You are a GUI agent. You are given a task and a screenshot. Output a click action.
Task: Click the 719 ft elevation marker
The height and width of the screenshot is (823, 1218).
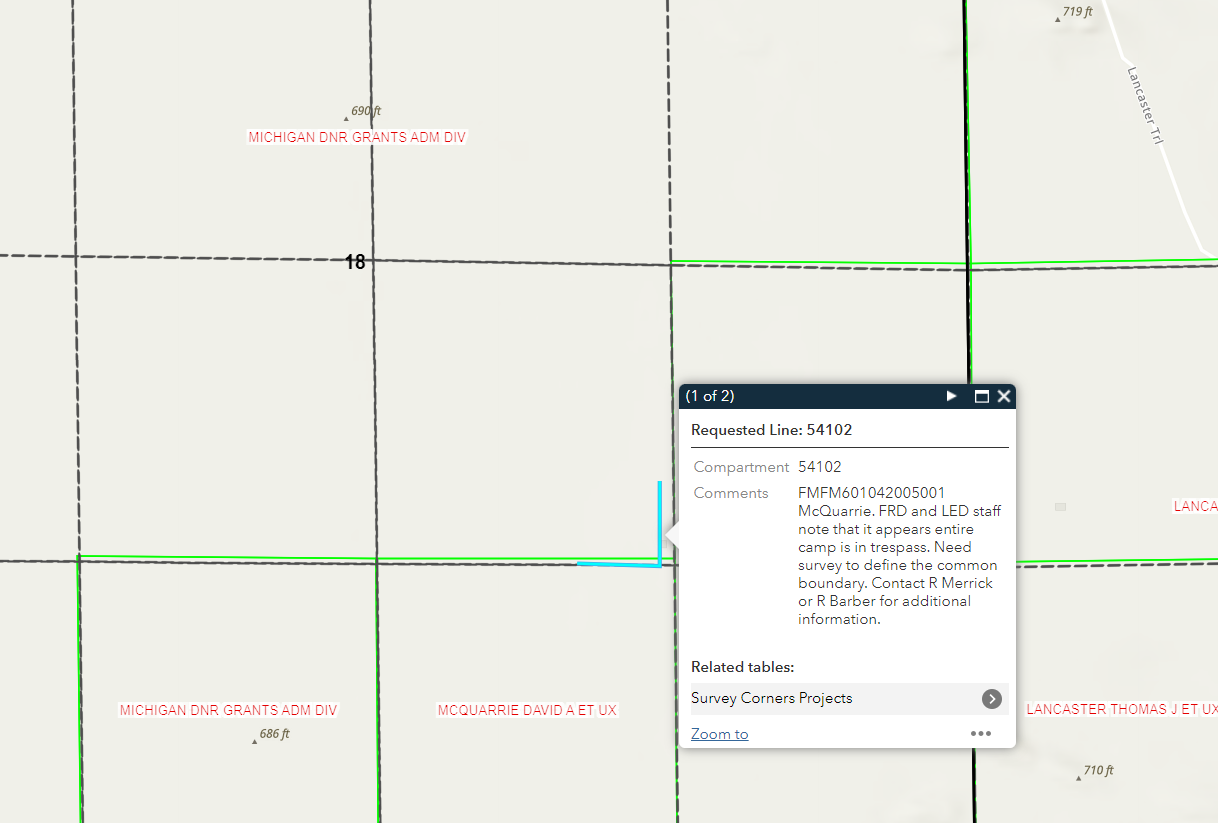(x=1058, y=19)
